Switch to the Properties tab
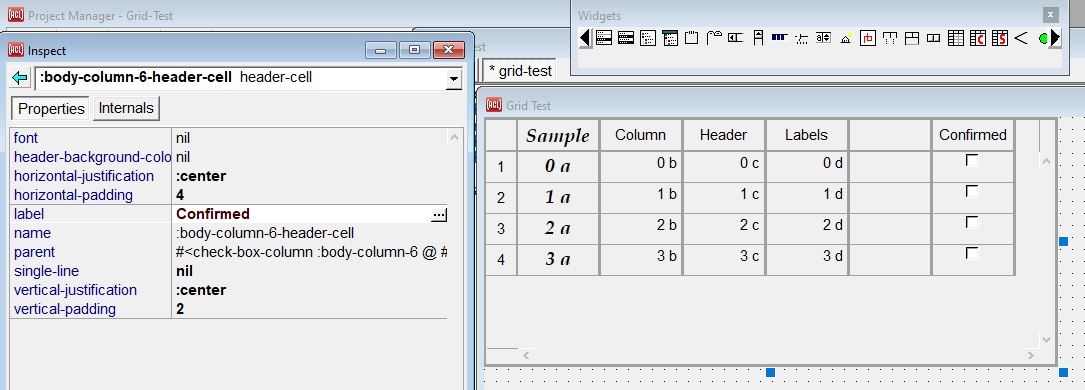Image resolution: width=1085 pixels, height=390 pixels. [51, 109]
